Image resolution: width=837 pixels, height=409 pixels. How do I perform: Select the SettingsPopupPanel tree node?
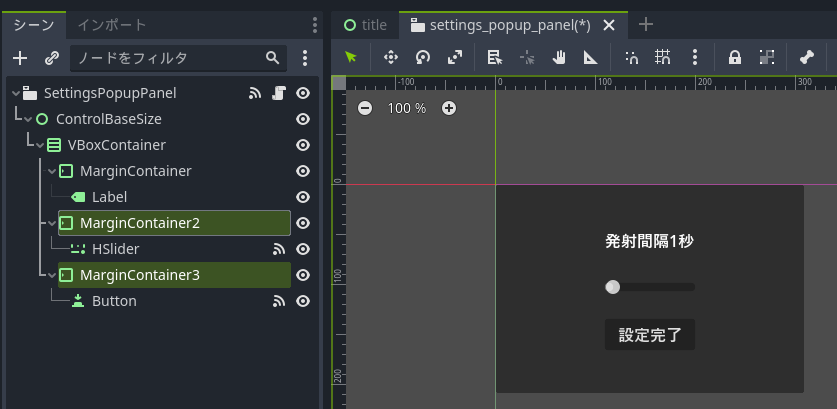(110, 93)
